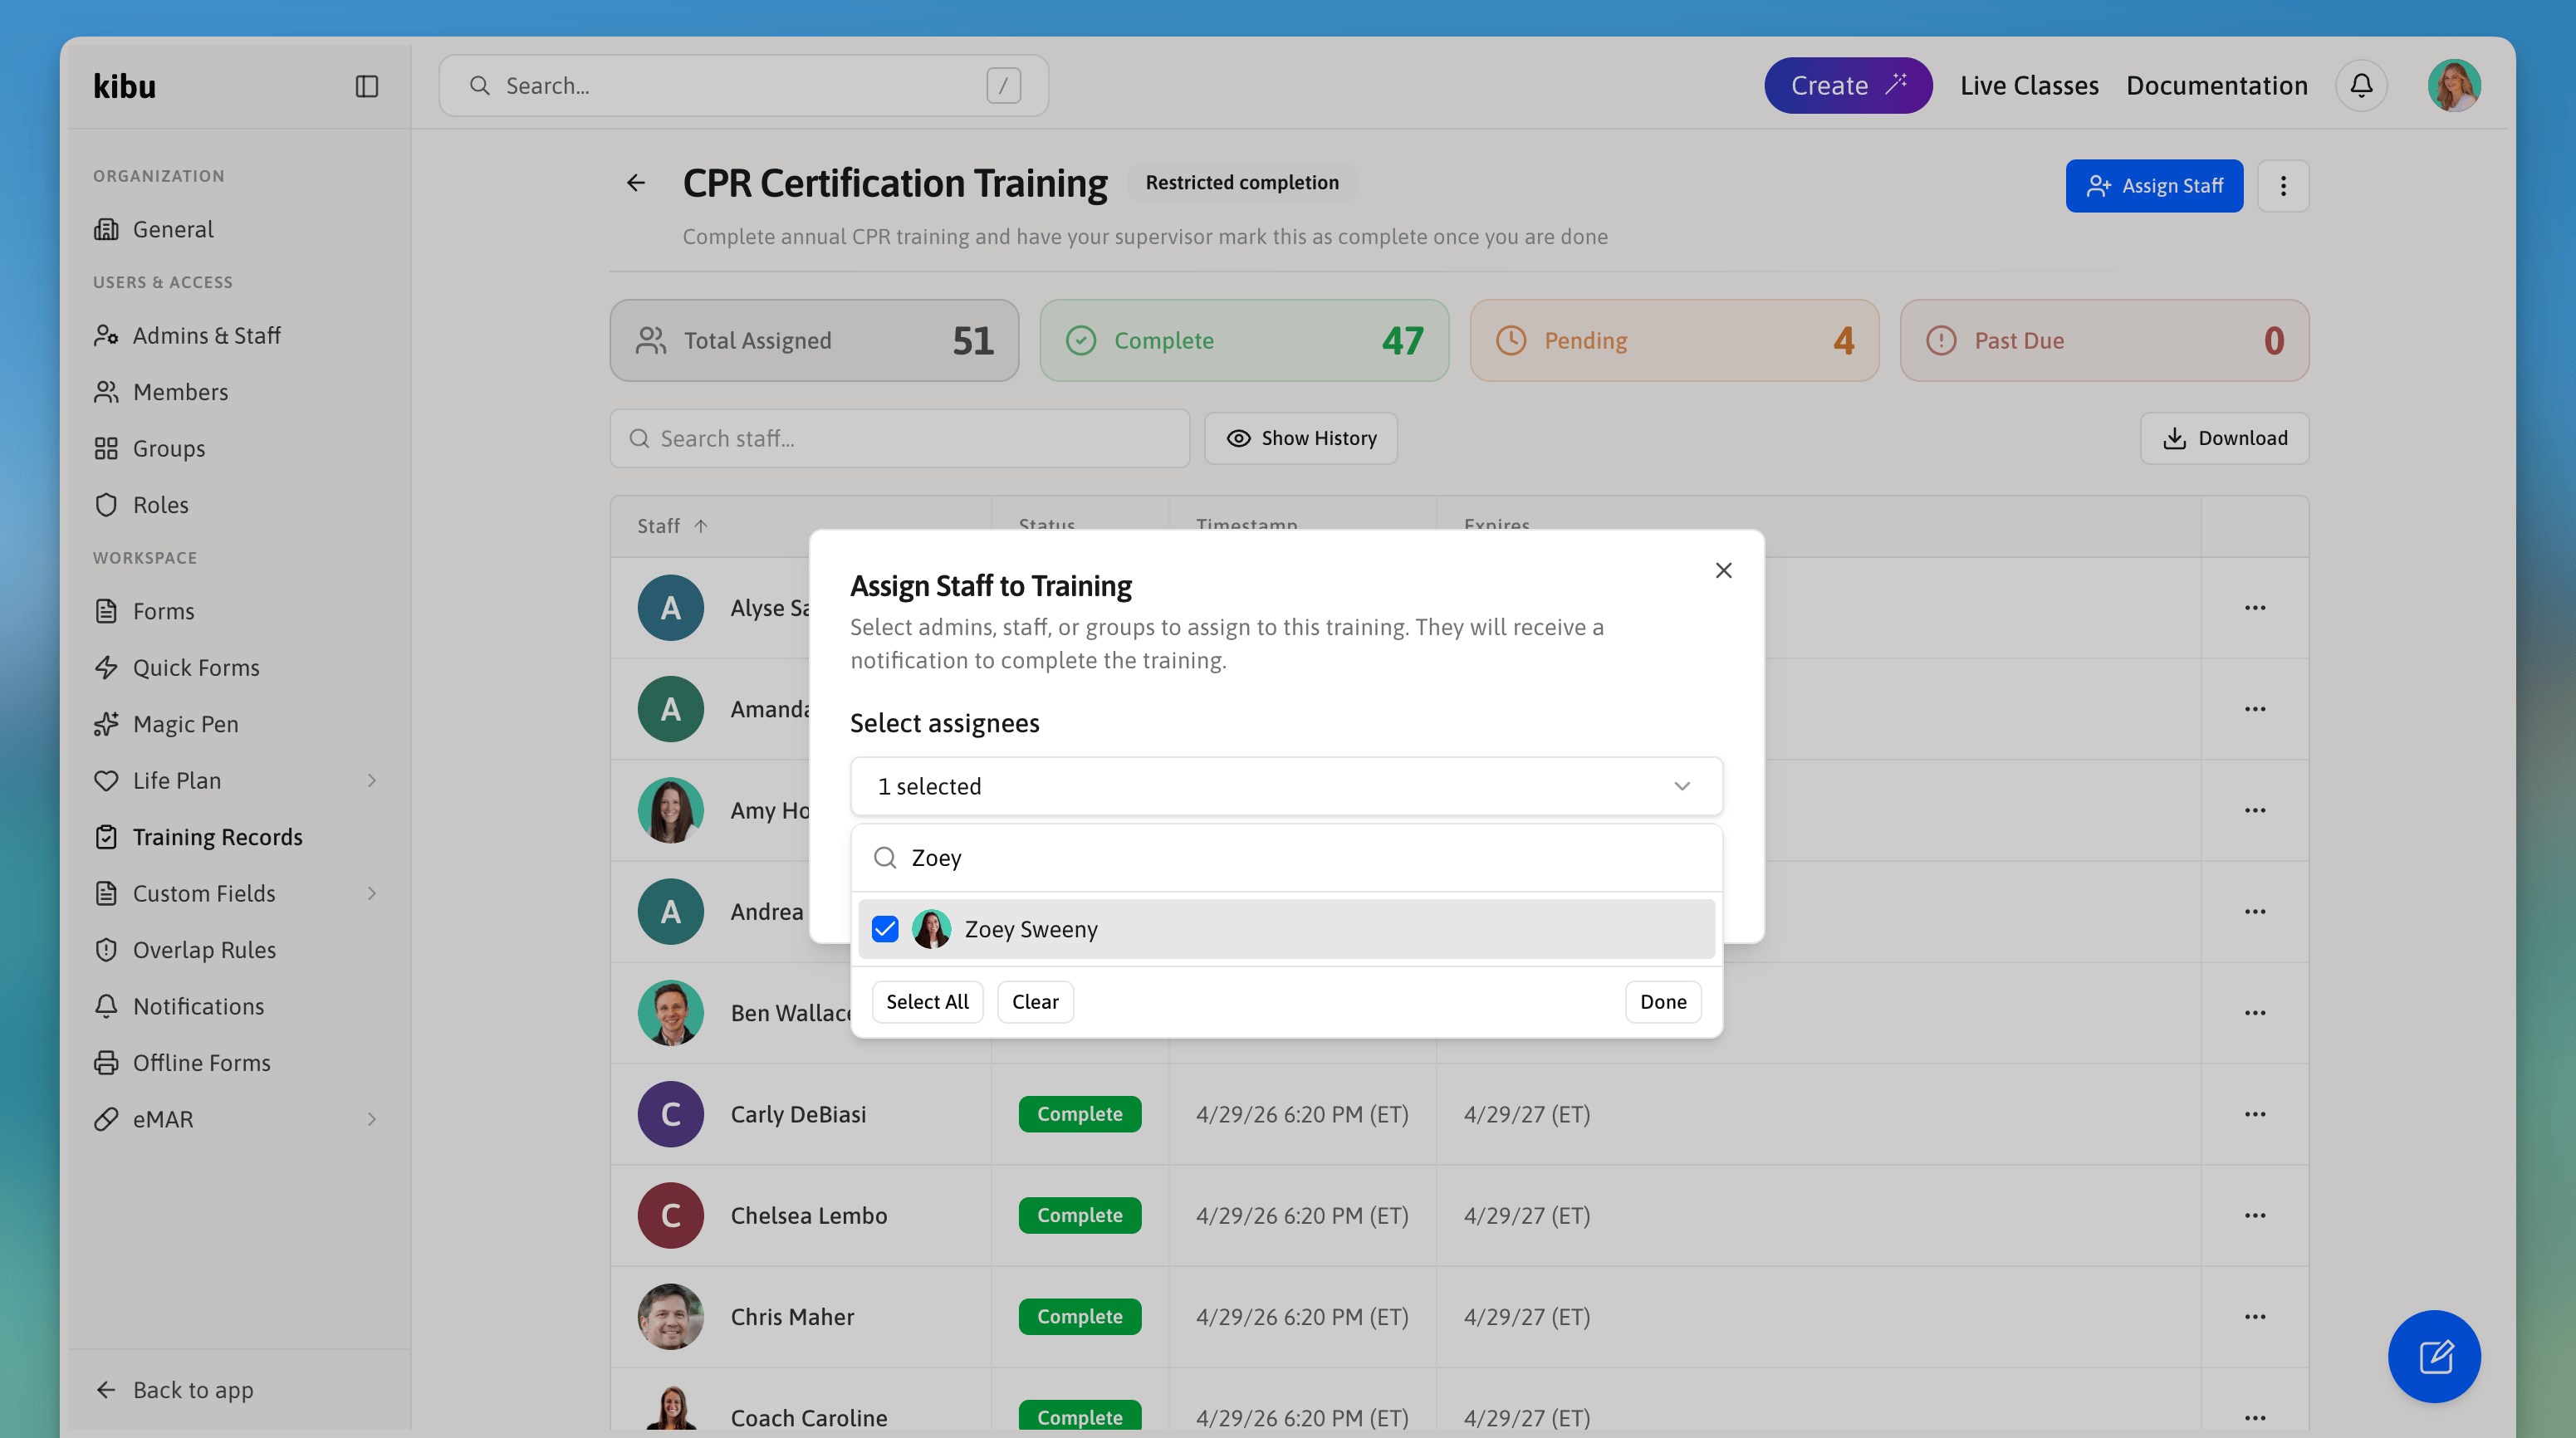Click the Create button

click(1848, 86)
